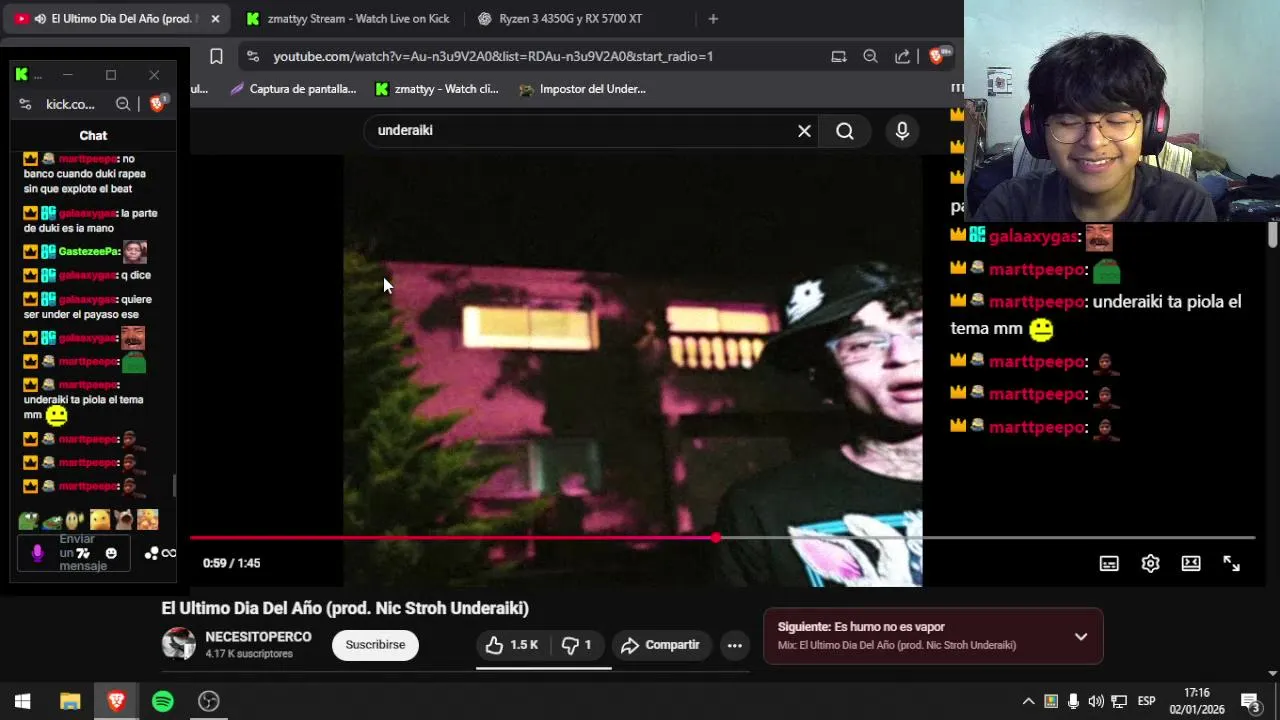Image resolution: width=1280 pixels, height=720 pixels.
Task: Switch the video to theater mode
Action: click(1191, 563)
